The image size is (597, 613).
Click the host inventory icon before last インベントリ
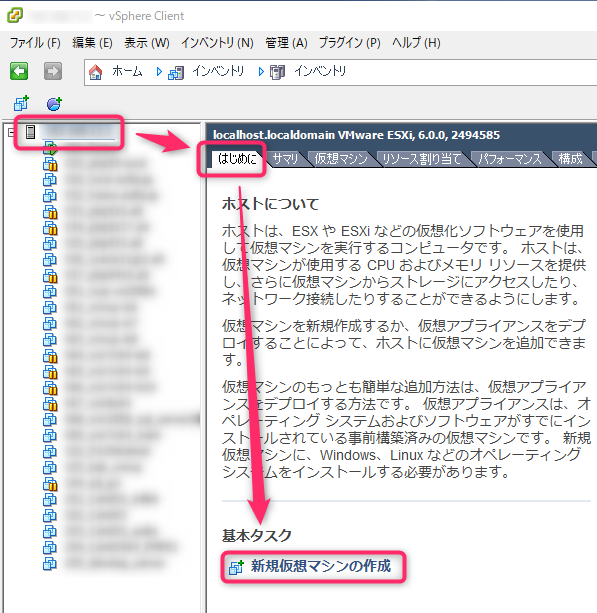[277, 73]
